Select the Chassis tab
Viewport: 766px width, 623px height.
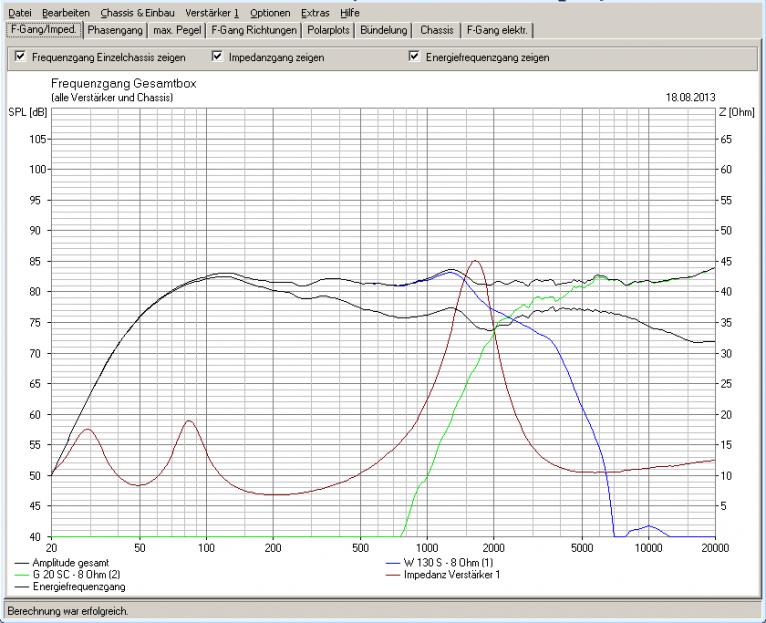pos(437,30)
